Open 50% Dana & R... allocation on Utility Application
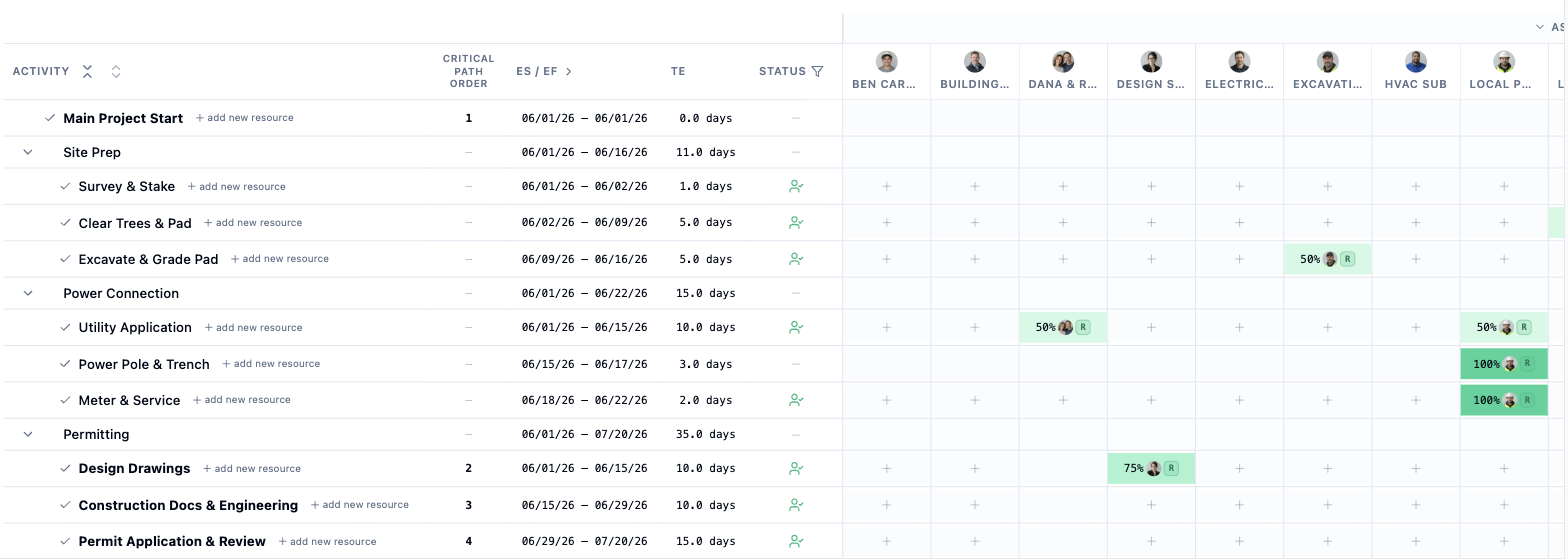Image resolution: width=1568 pixels, height=559 pixels. pyautogui.click(x=1063, y=327)
